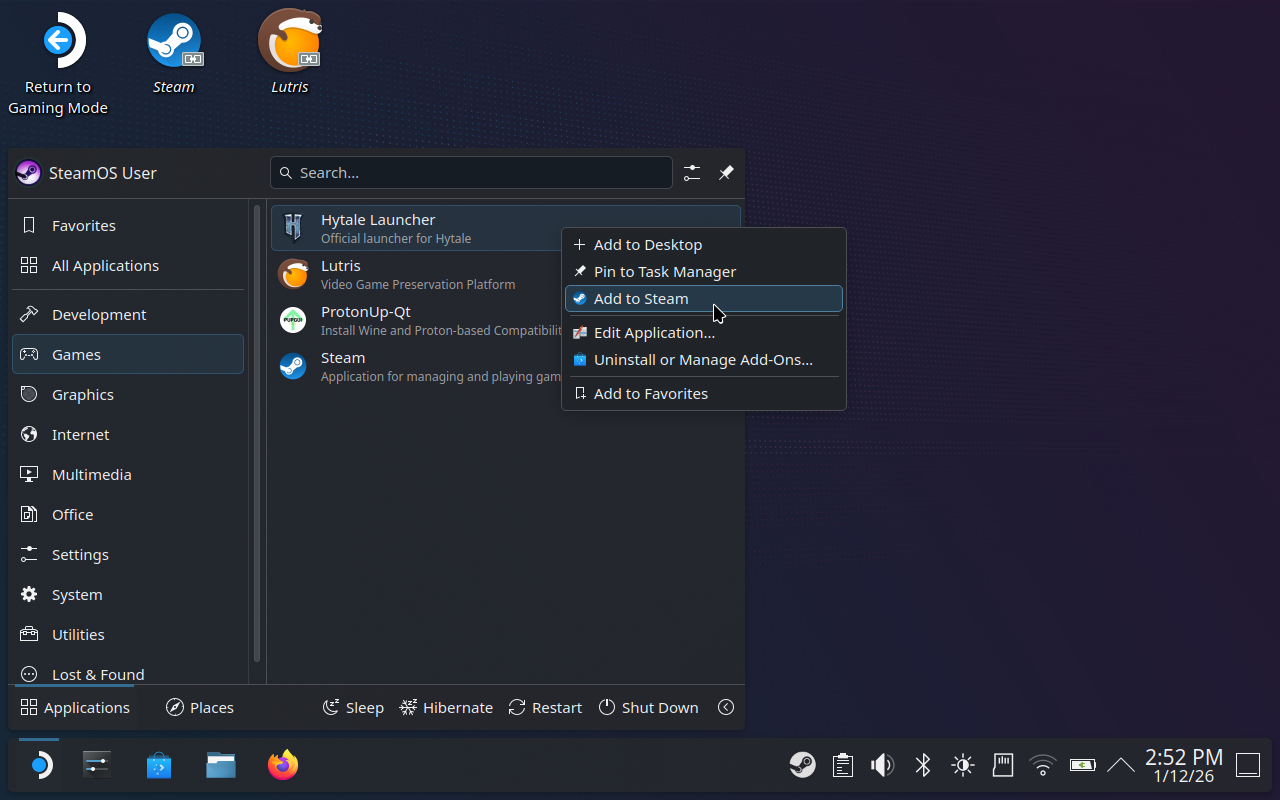Image resolution: width=1280 pixels, height=800 pixels.
Task: Click the Restart button
Action: pyautogui.click(x=545, y=707)
